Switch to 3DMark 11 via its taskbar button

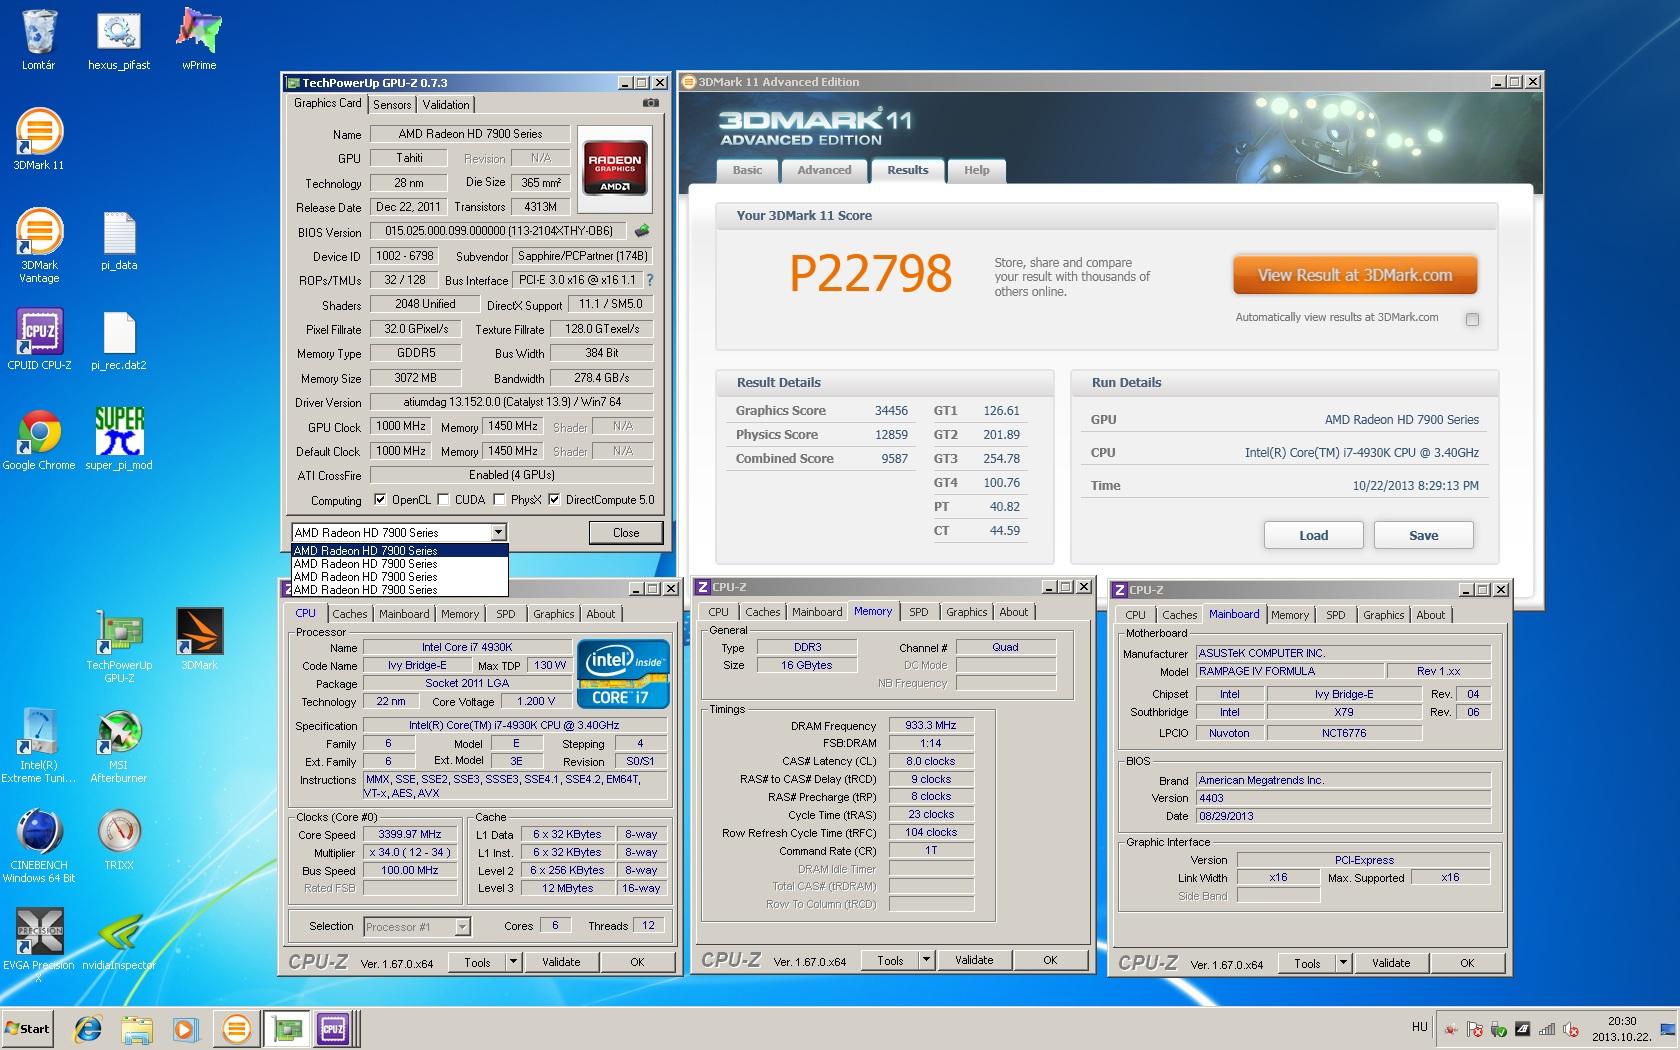click(x=236, y=1028)
